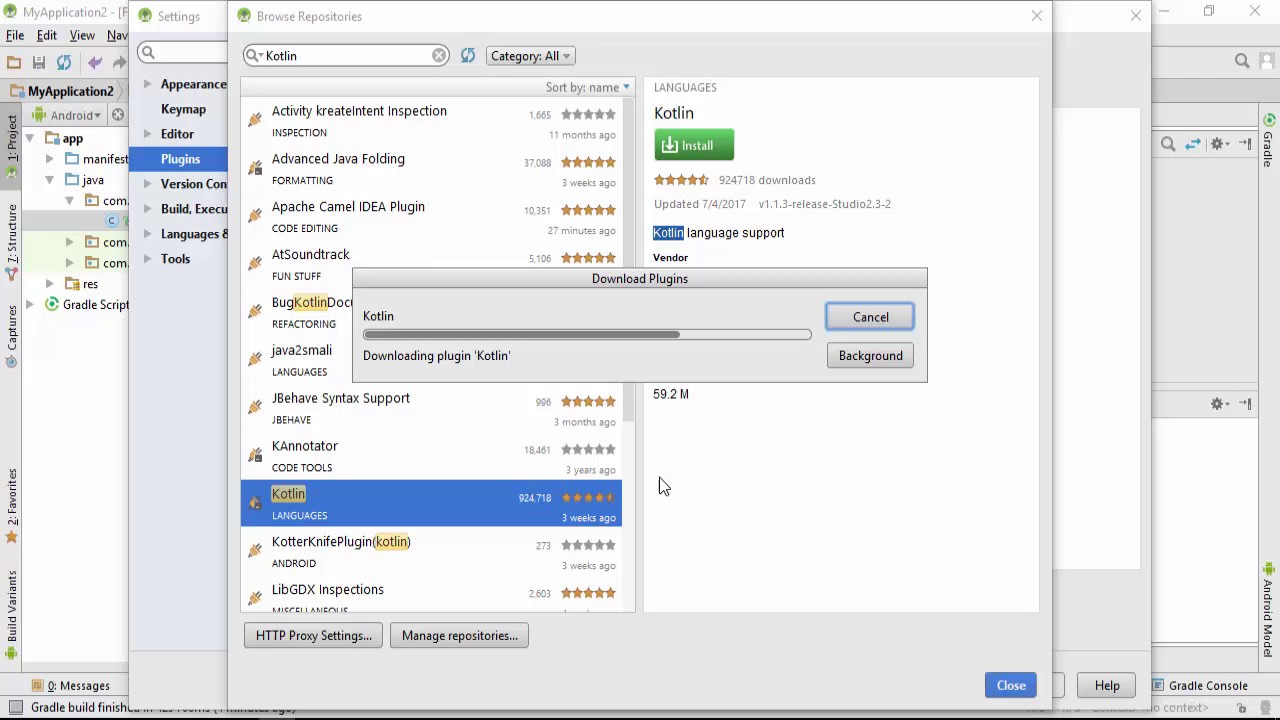Open the Gradle Console tool window
This screenshot has width=1280, height=720.
[x=1198, y=686]
